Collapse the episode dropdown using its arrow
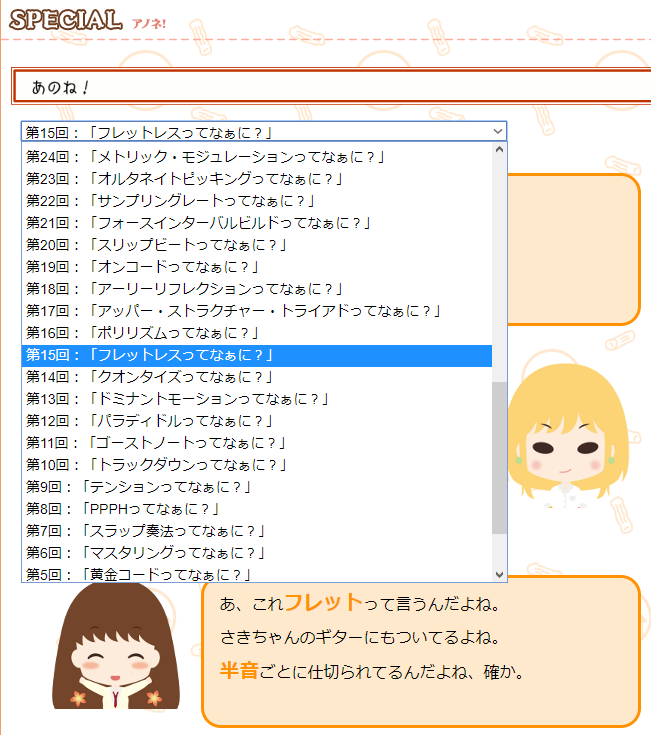The height and width of the screenshot is (735, 651). (498, 132)
